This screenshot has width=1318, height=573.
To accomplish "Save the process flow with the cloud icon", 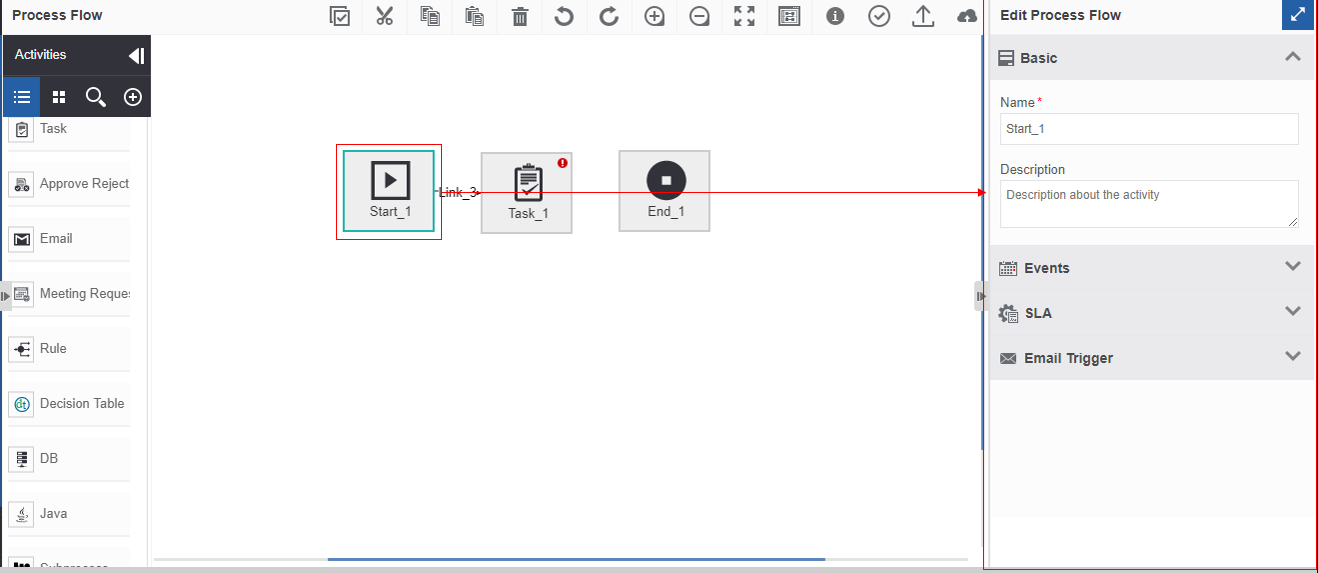I will (x=968, y=16).
